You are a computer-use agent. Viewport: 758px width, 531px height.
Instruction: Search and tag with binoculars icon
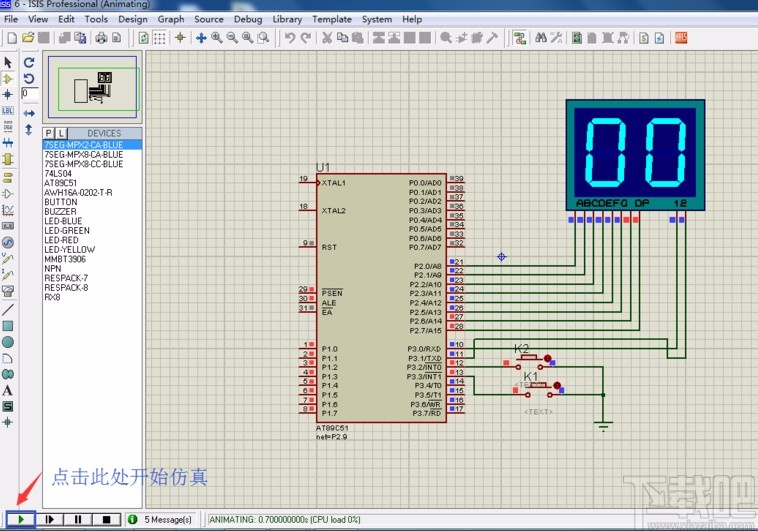click(541, 38)
